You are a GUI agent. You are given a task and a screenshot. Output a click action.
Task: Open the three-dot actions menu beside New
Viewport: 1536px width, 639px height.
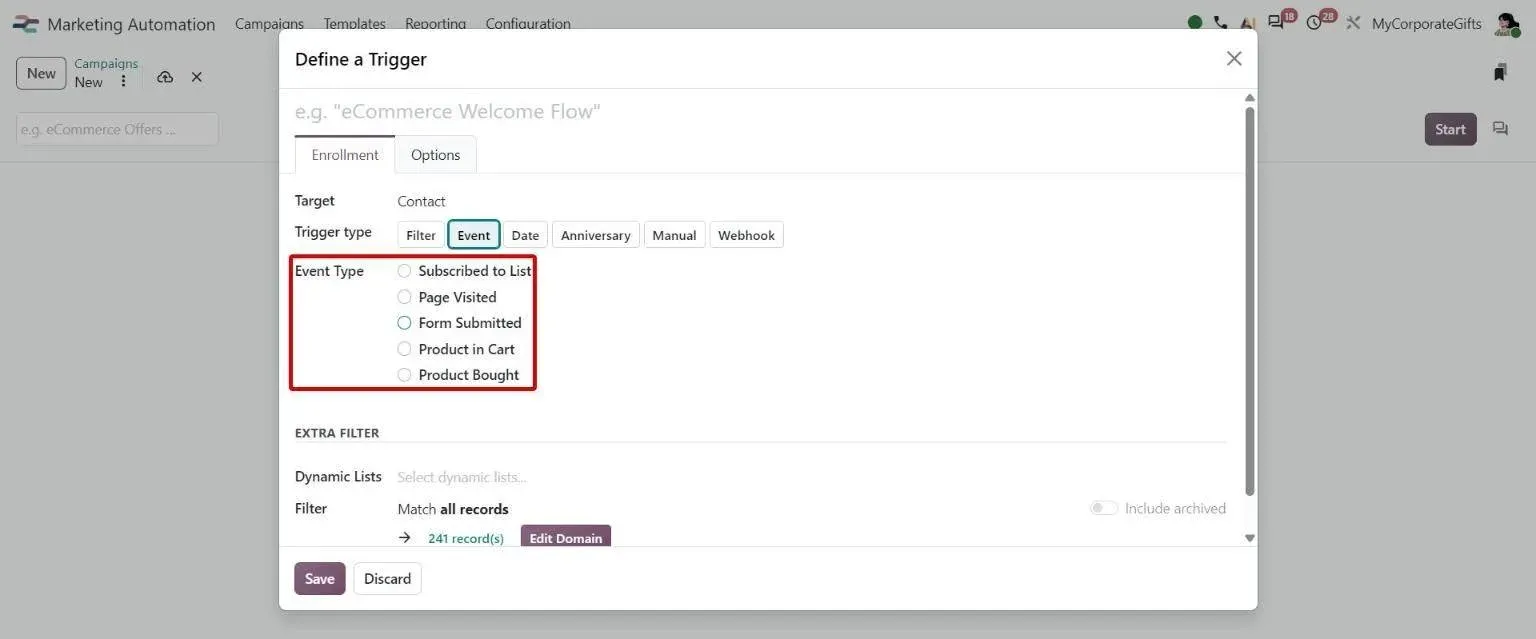click(x=123, y=82)
